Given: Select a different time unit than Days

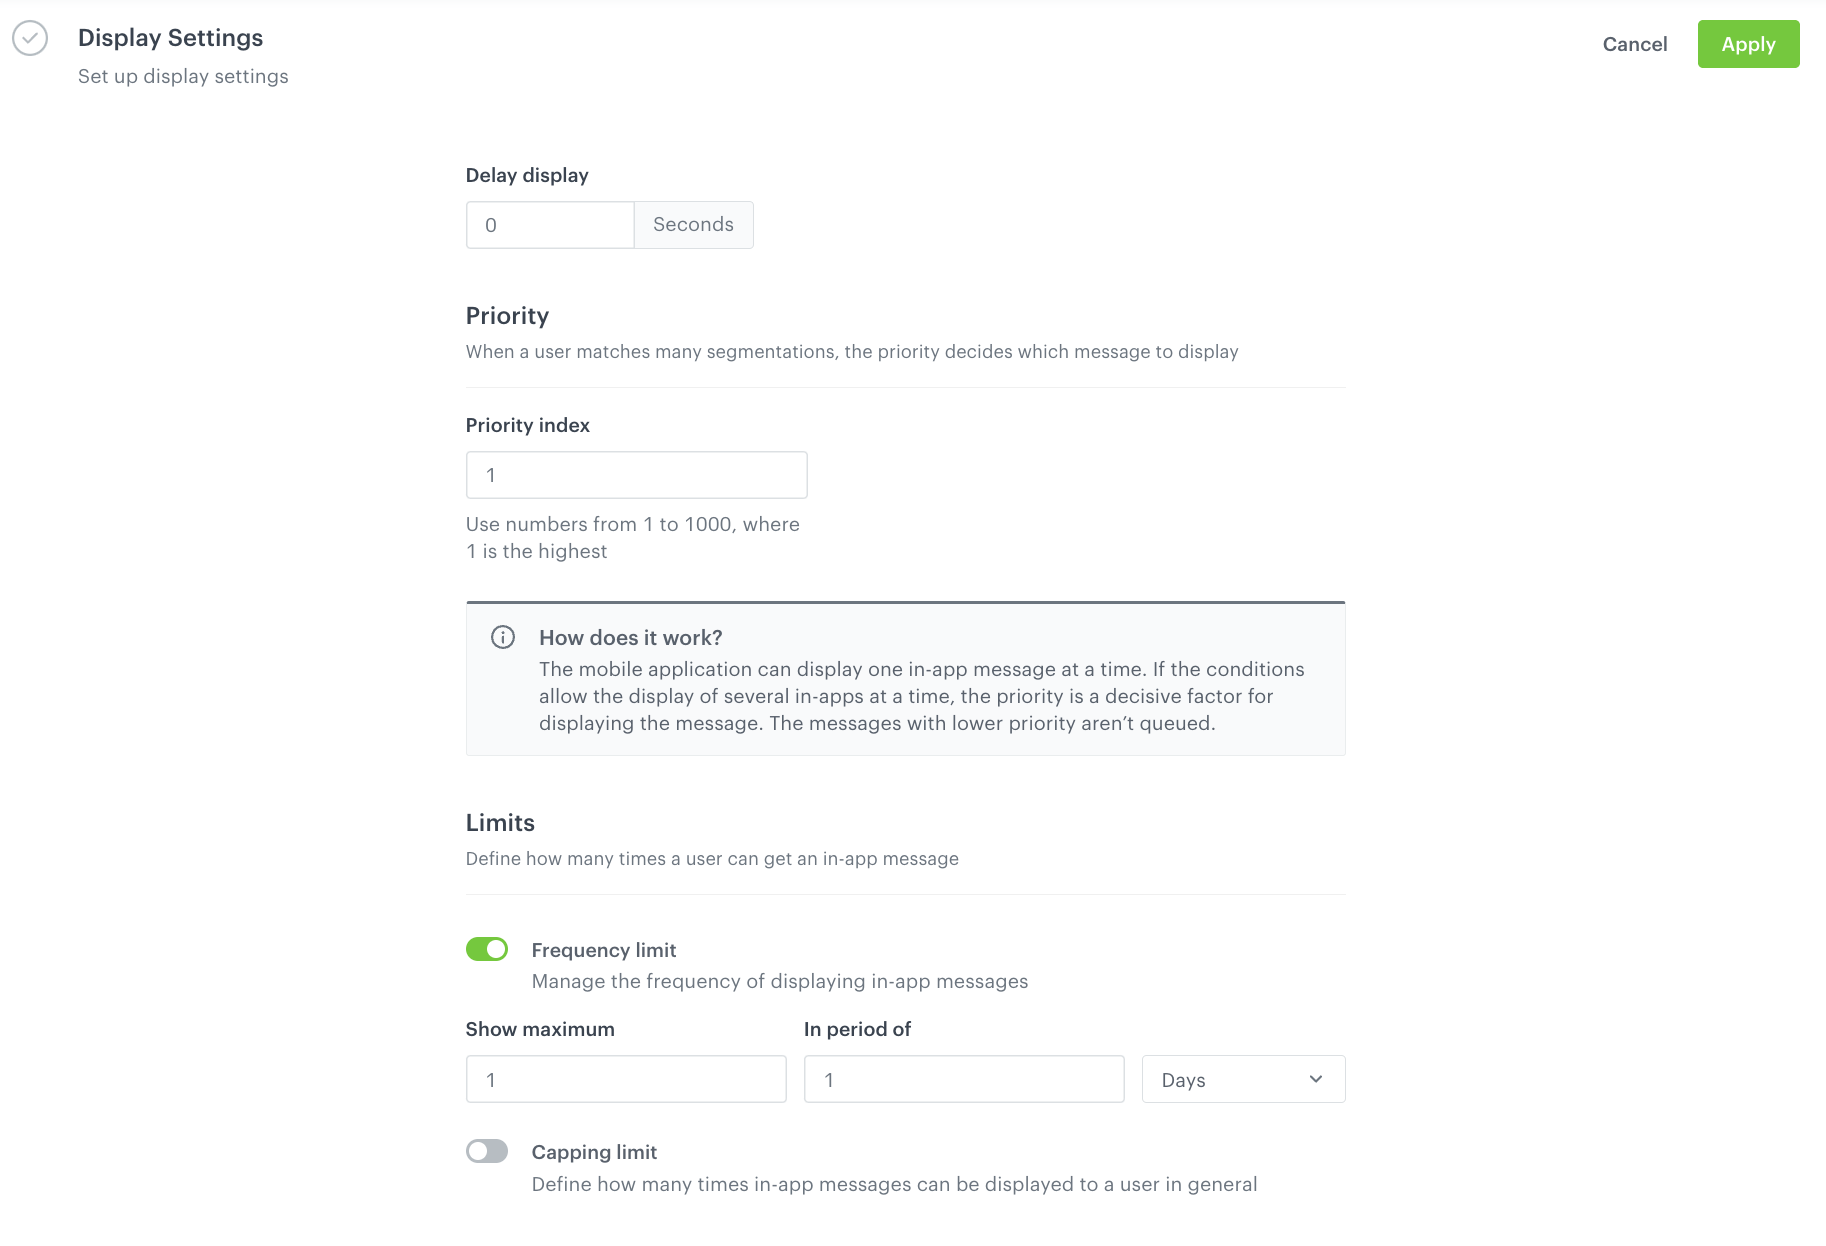Looking at the screenshot, I should click(1243, 1079).
